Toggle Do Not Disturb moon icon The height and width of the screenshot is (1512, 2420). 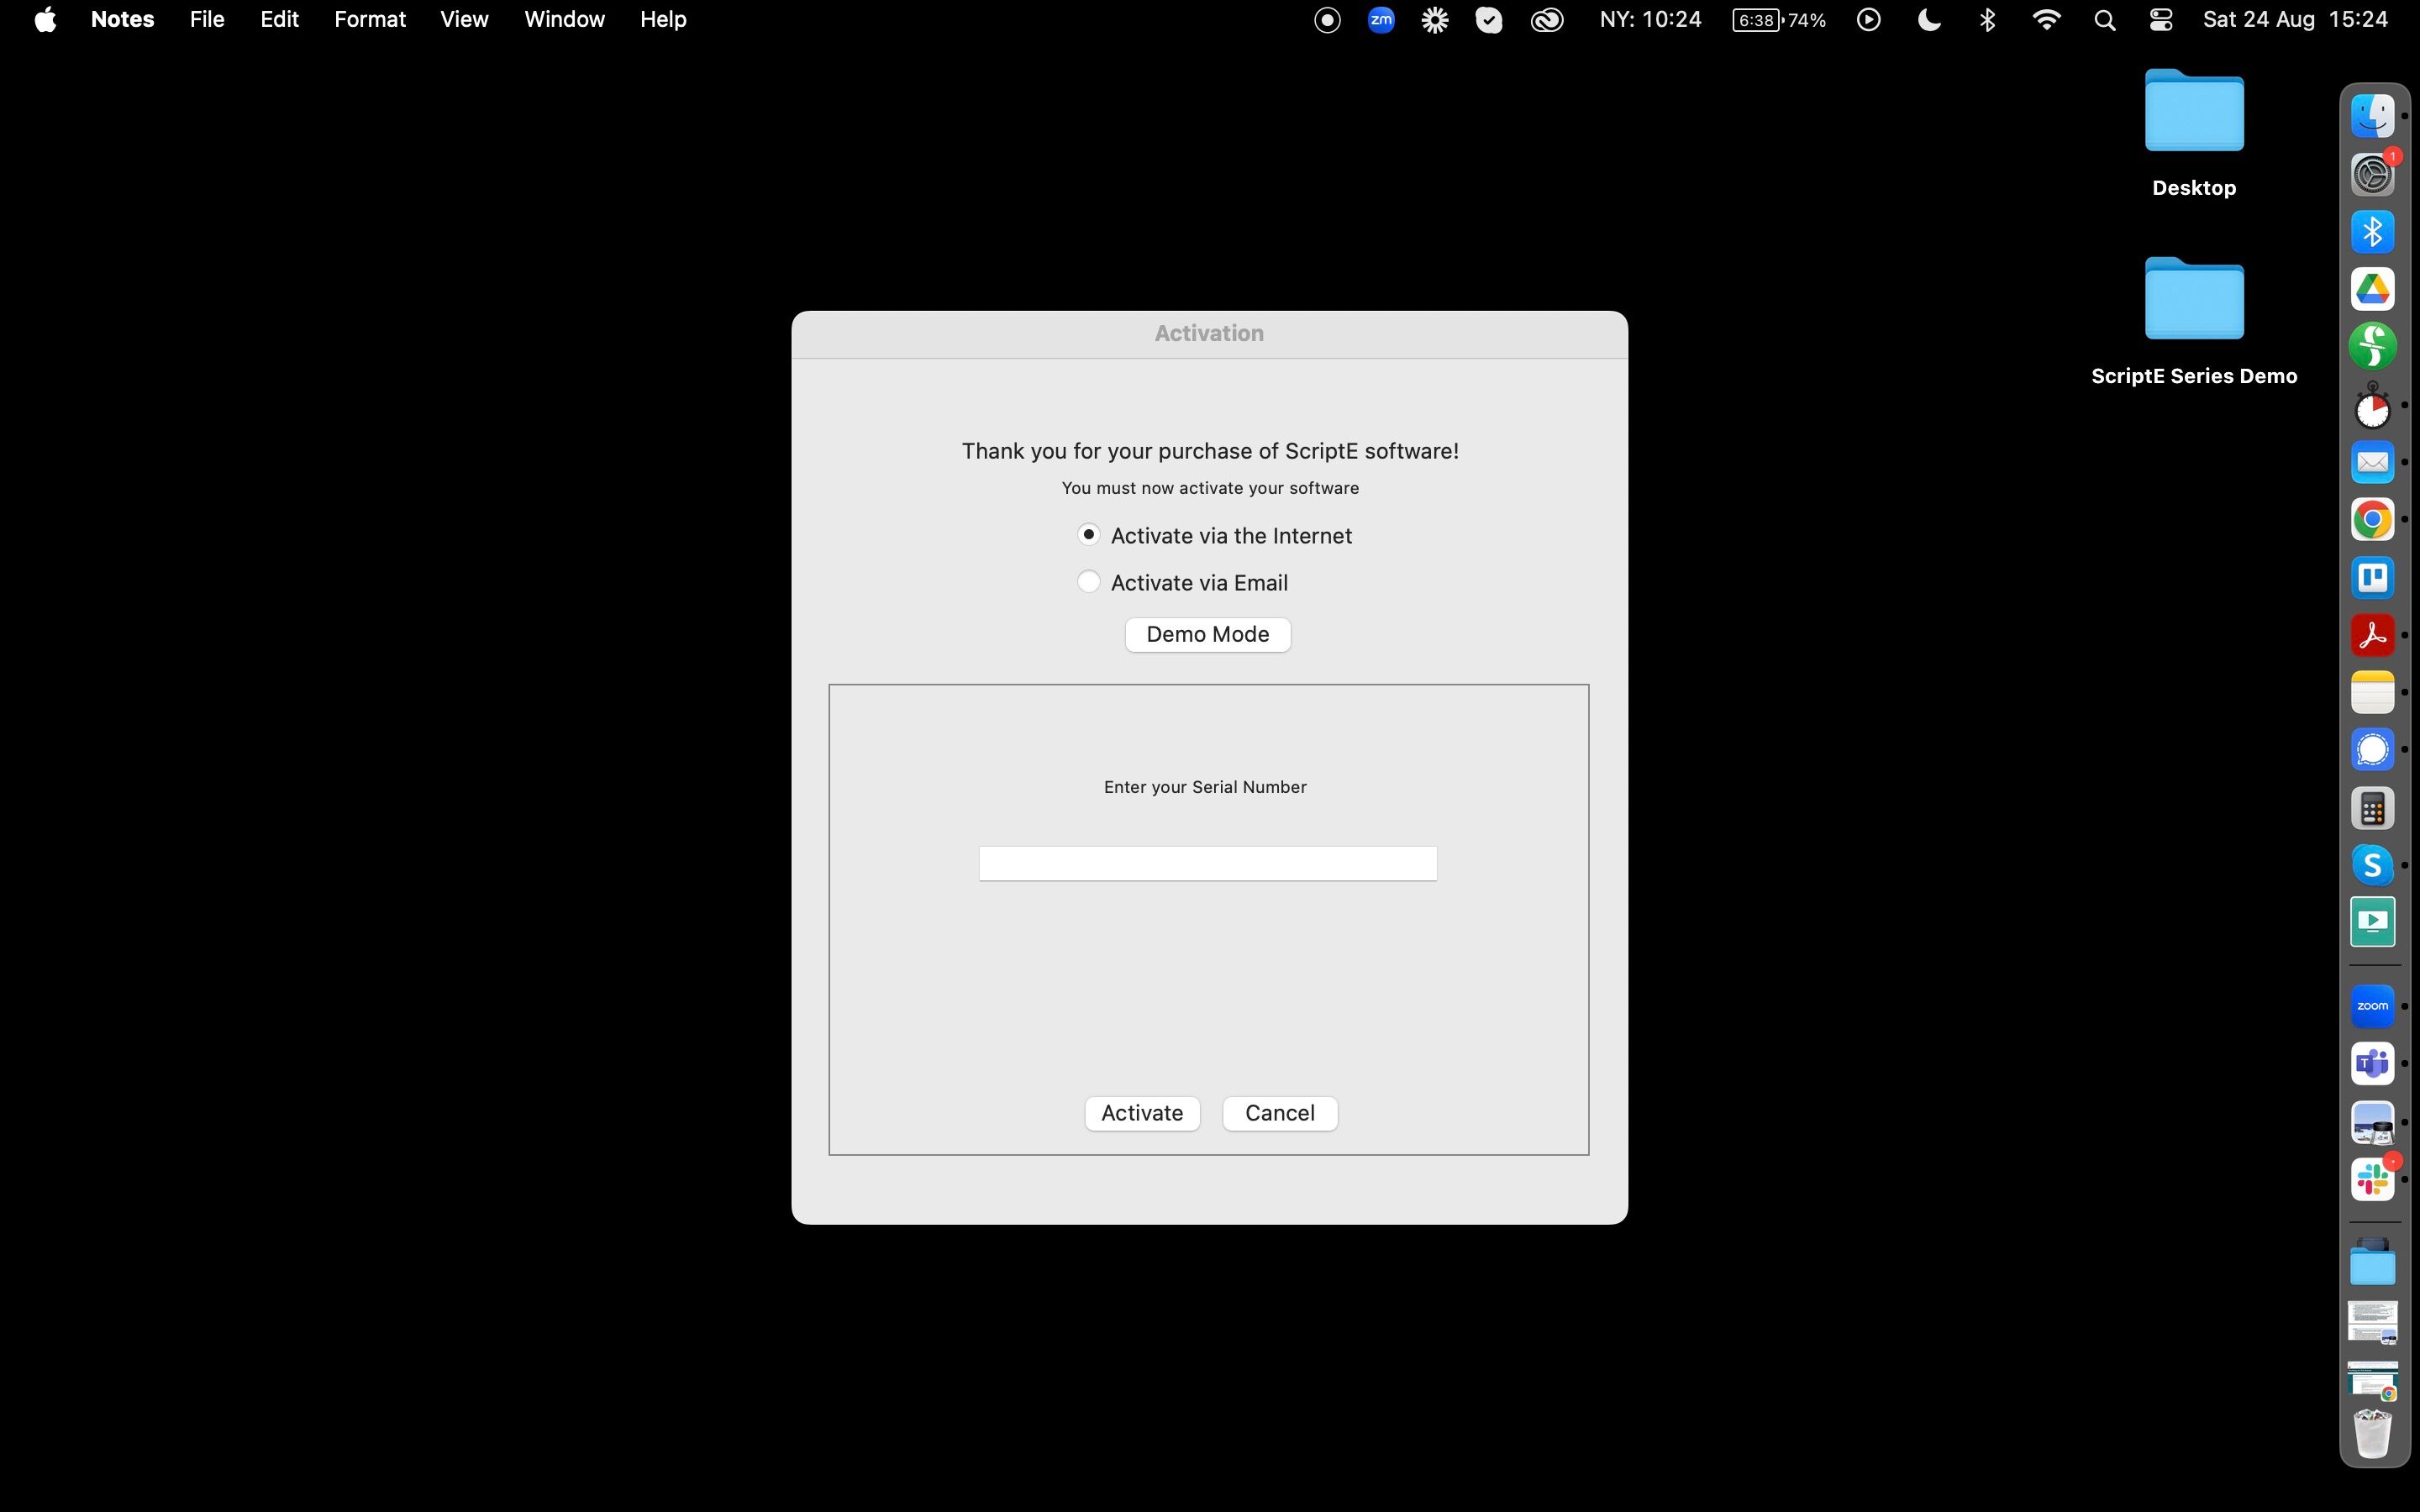click(x=1929, y=19)
